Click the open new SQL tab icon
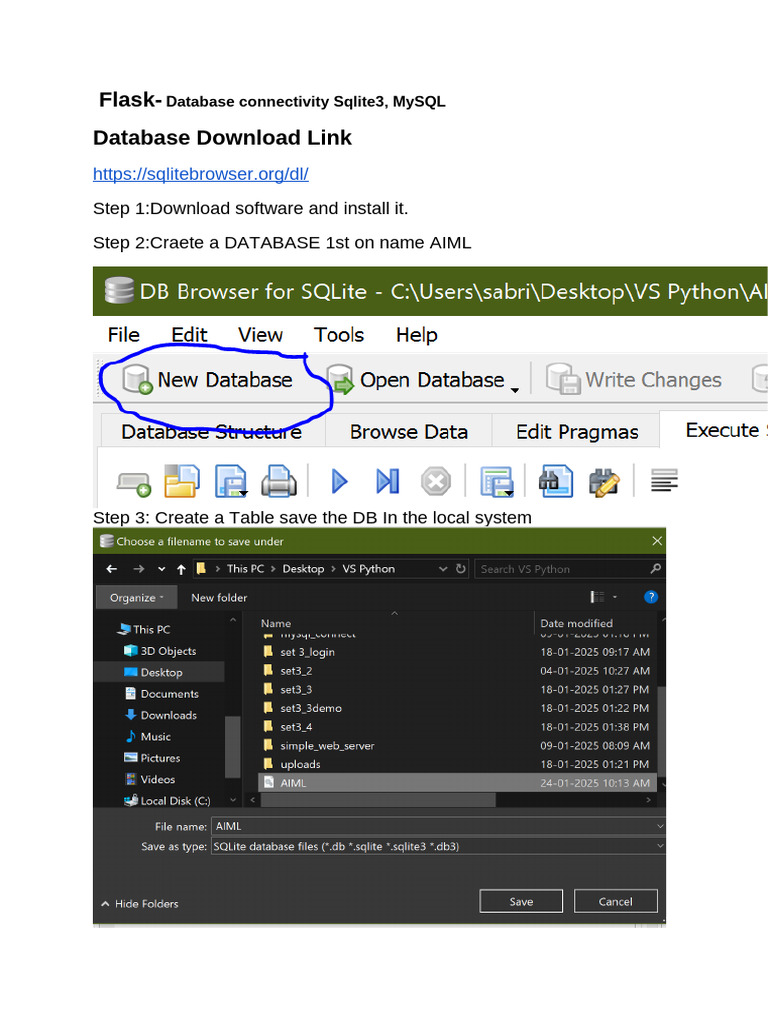Viewport: 768px width, 1024px height. [x=134, y=483]
